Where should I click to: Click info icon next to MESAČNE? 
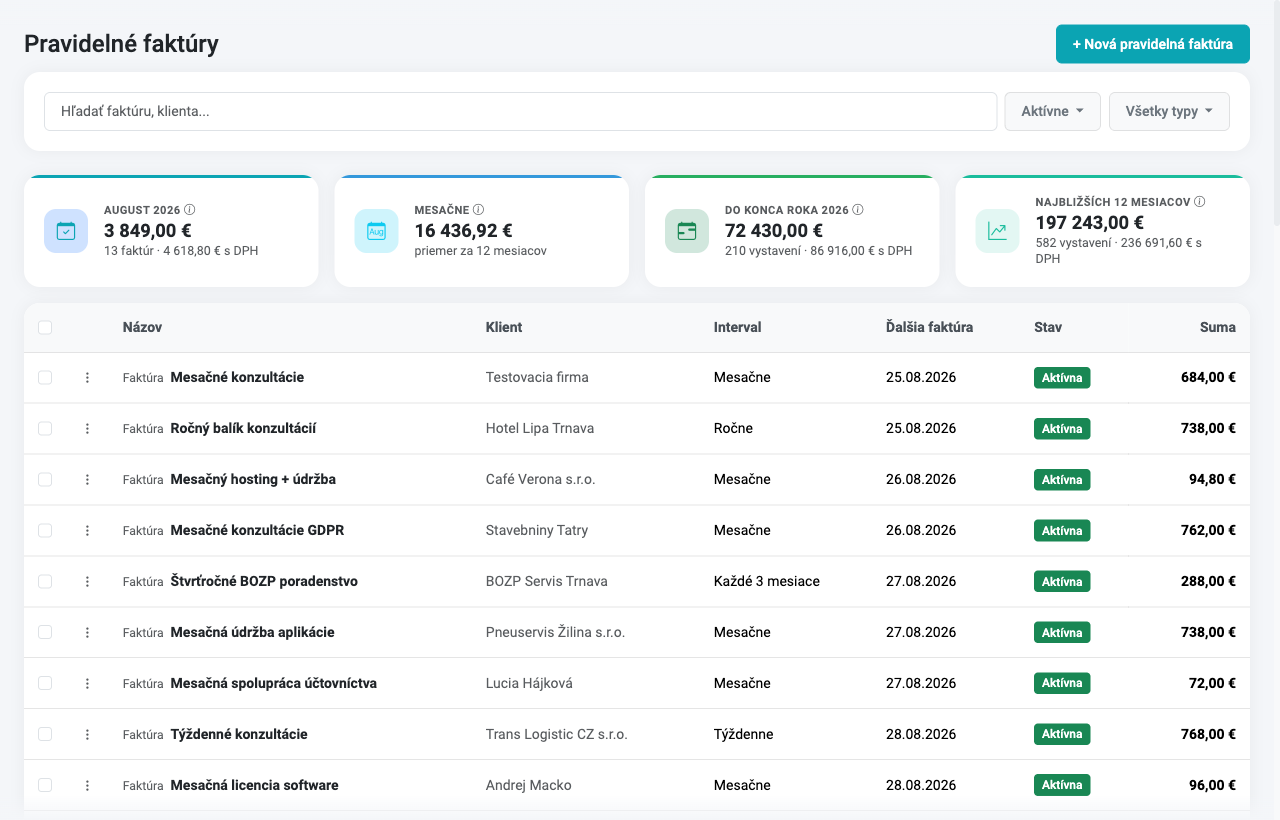pos(478,210)
